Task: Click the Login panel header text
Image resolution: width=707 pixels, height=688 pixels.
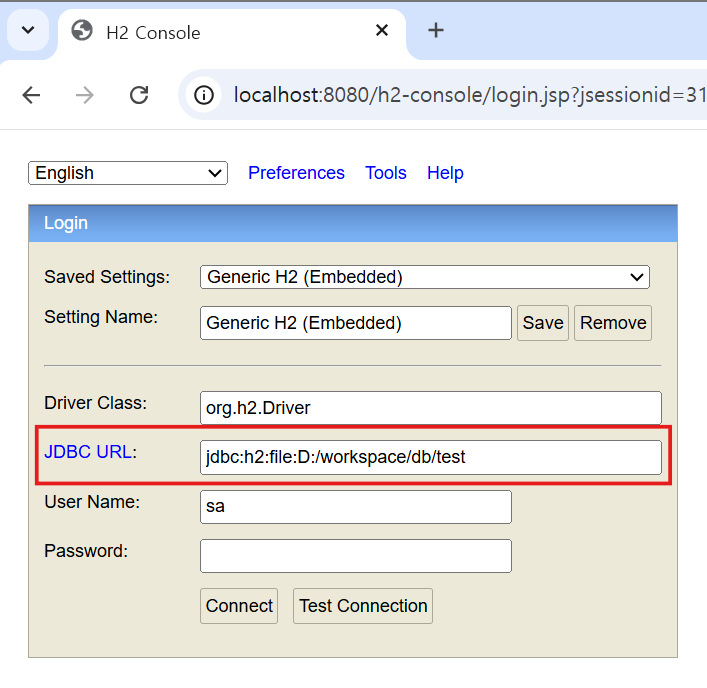Action: [x=66, y=223]
